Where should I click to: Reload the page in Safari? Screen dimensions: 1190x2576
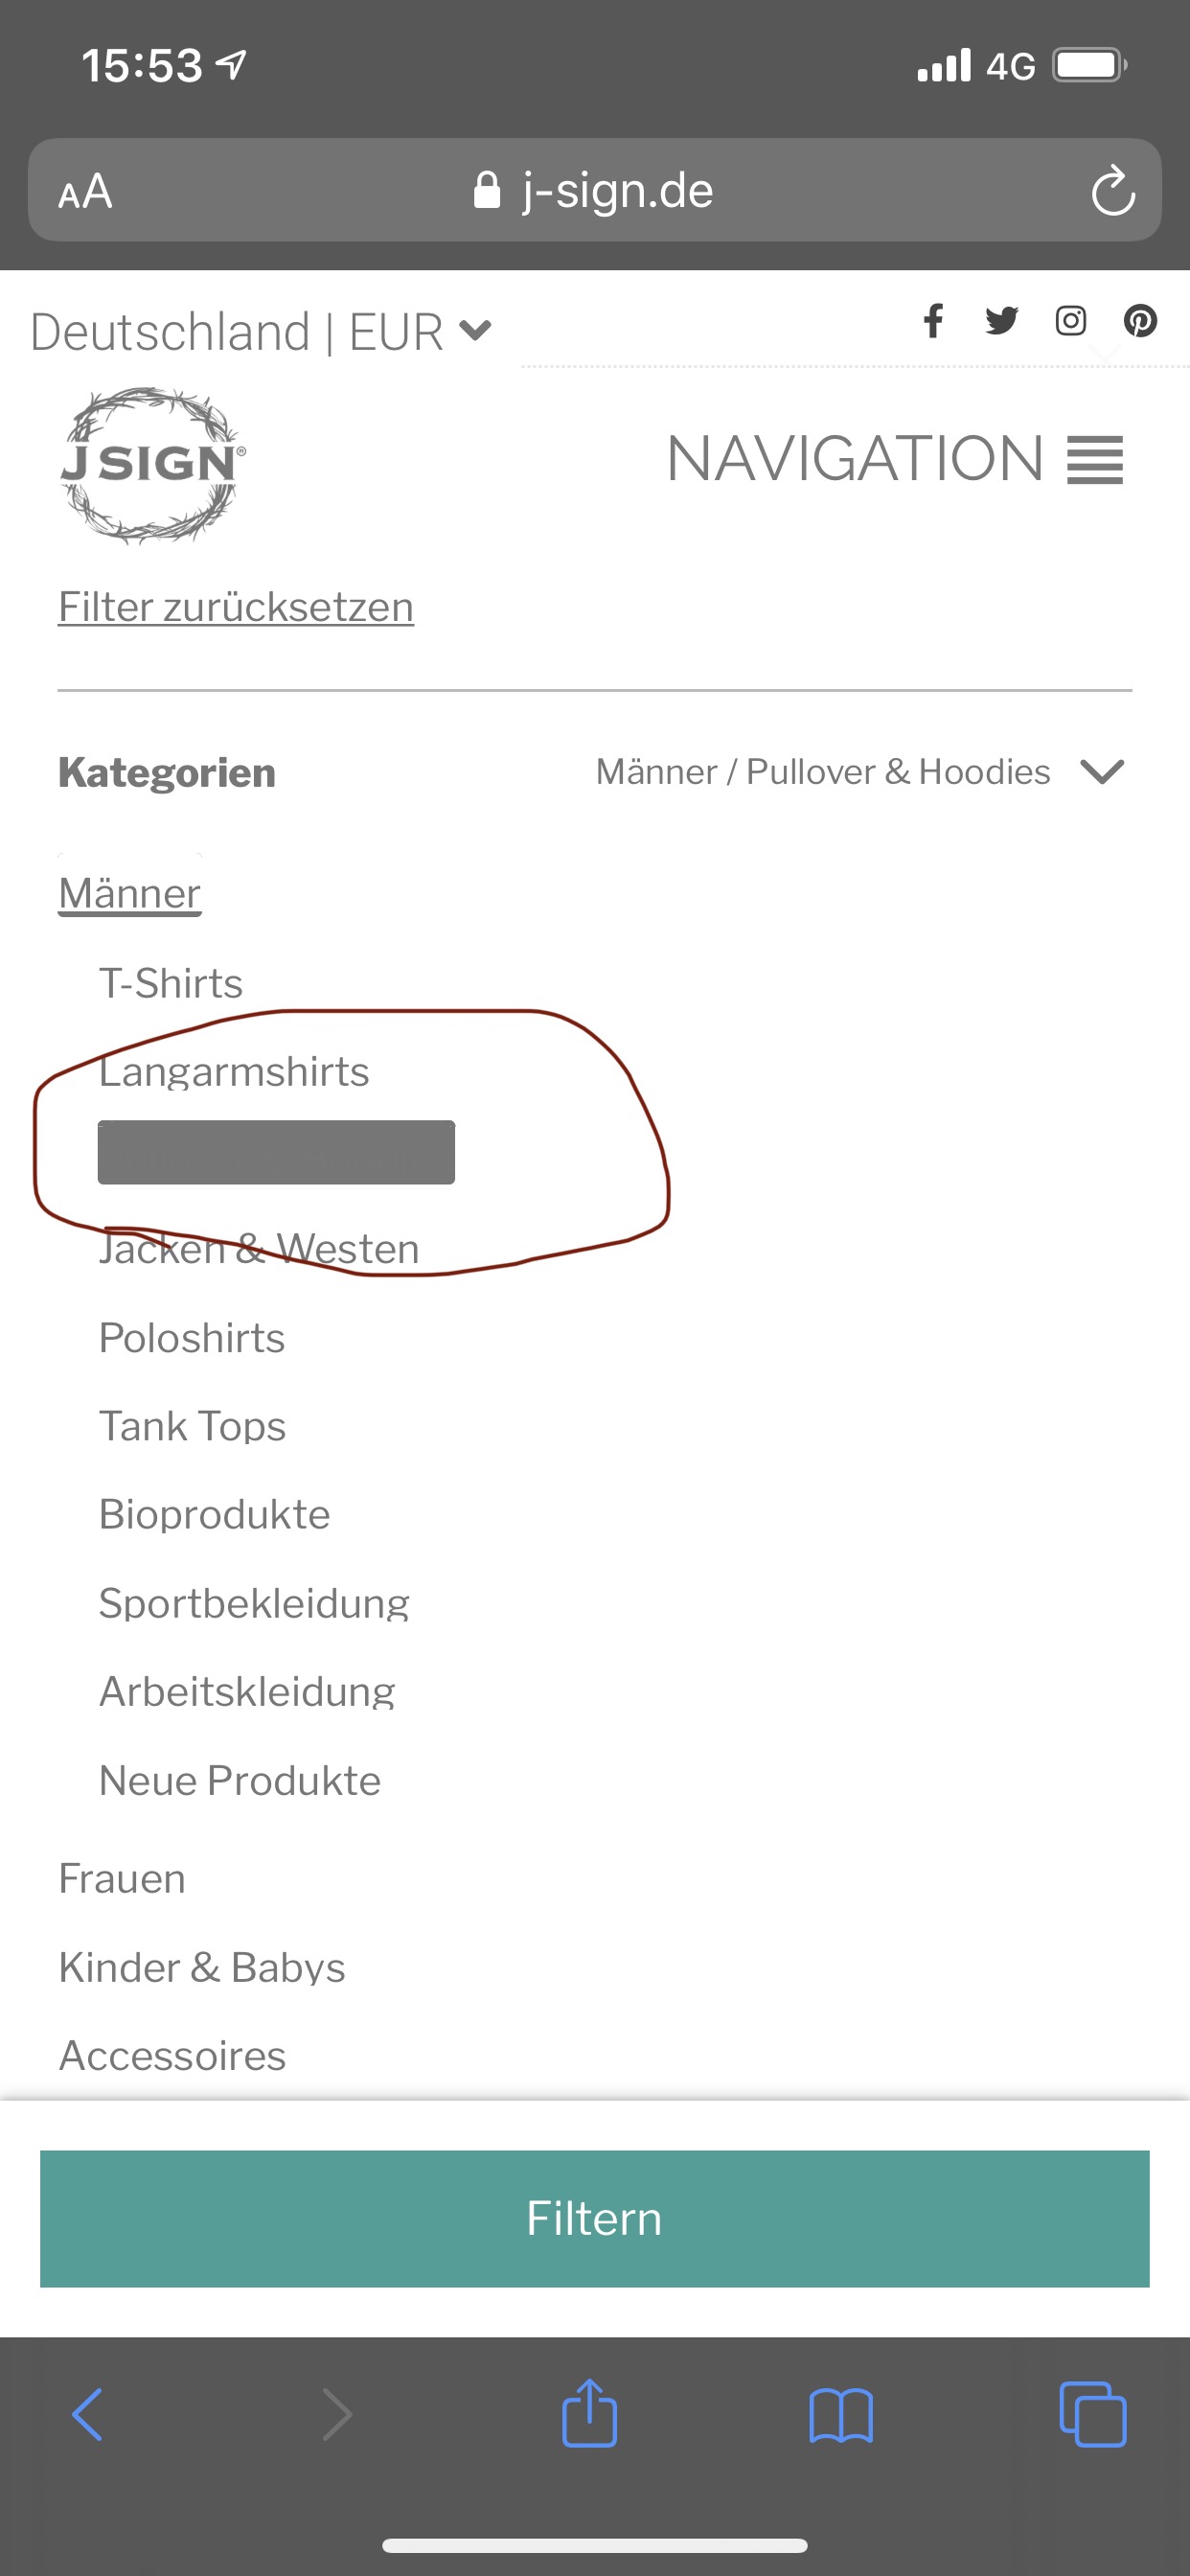[1112, 191]
